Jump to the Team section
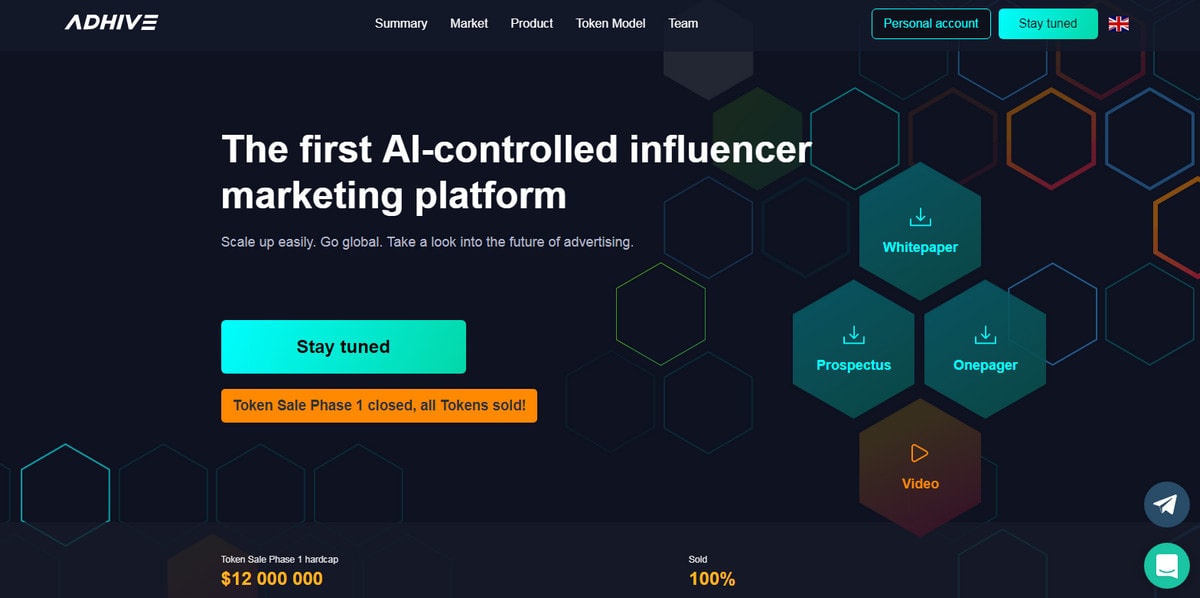This screenshot has height=598, width=1200. tap(683, 23)
